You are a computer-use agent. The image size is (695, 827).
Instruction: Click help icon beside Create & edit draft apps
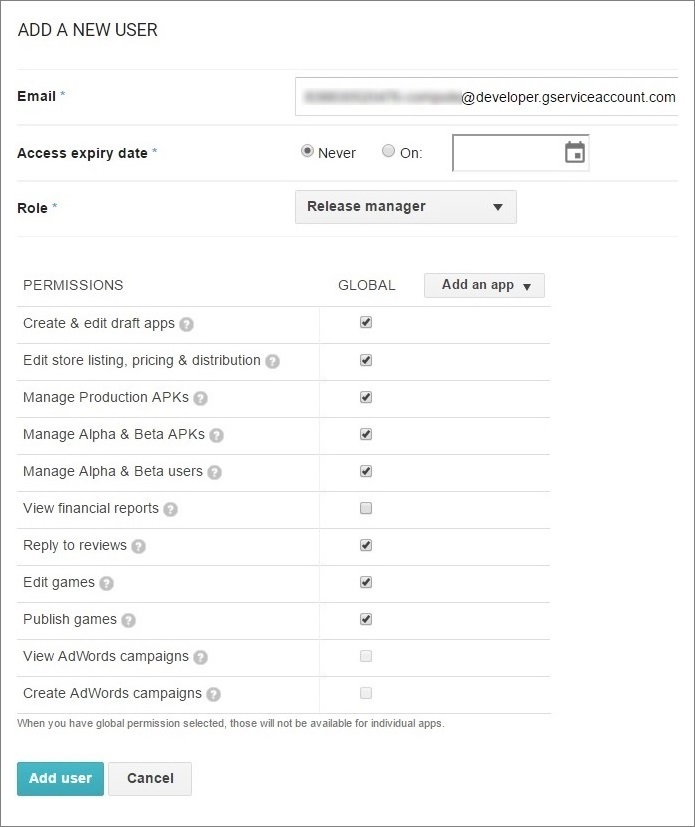pyautogui.click(x=187, y=324)
